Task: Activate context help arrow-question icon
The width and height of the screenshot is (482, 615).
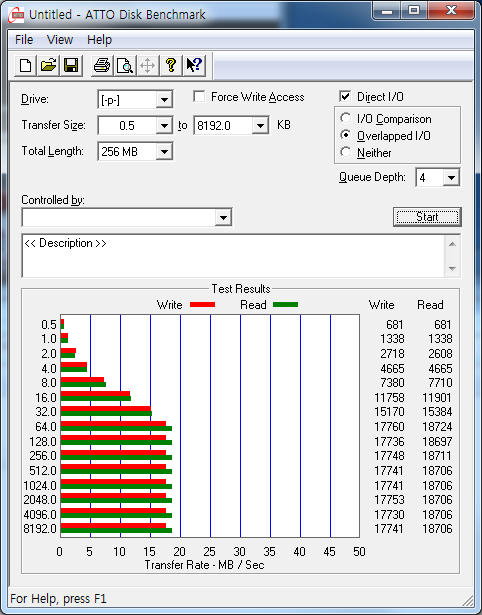Action: tap(194, 65)
